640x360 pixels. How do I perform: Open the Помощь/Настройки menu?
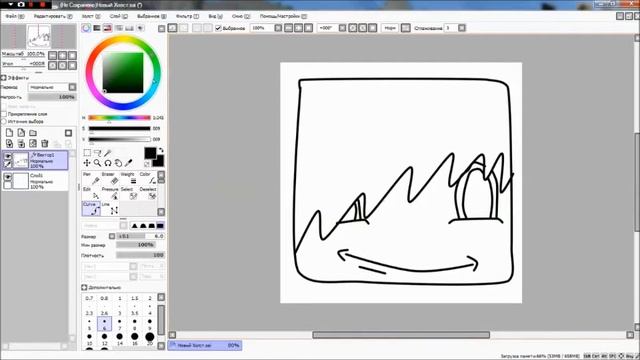click(x=283, y=16)
